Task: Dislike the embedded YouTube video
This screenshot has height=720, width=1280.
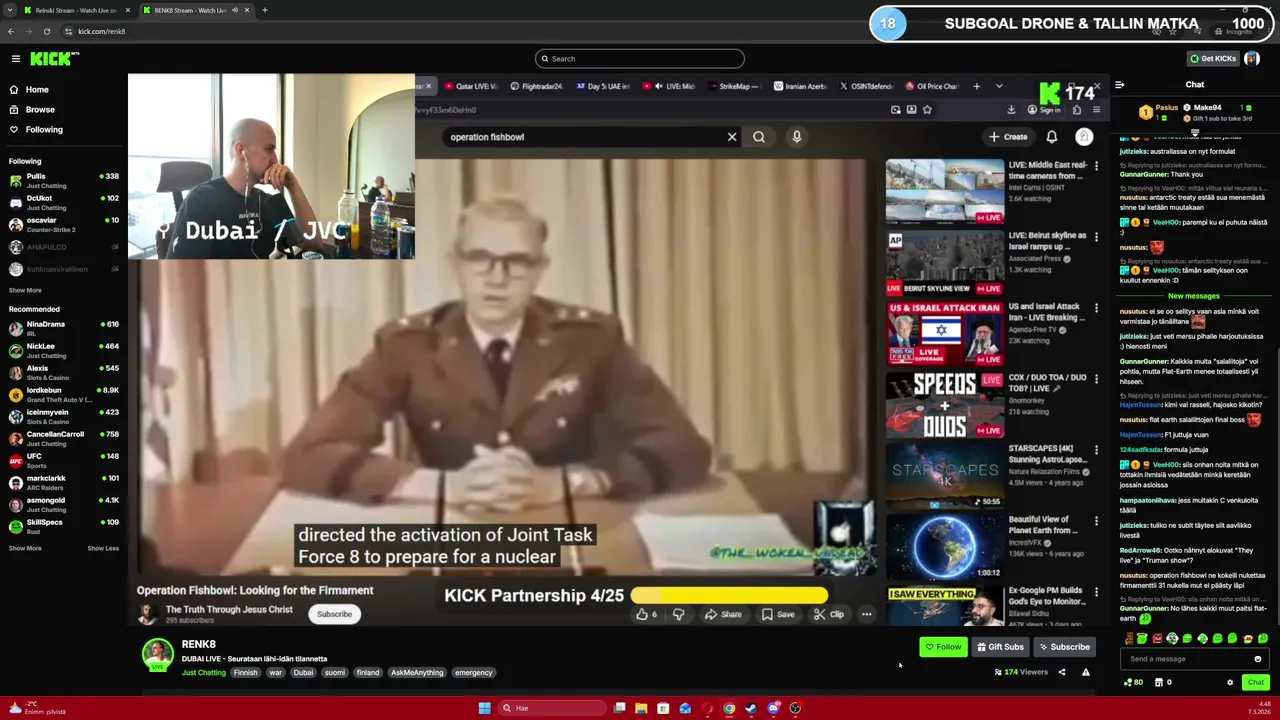Action: click(x=679, y=614)
